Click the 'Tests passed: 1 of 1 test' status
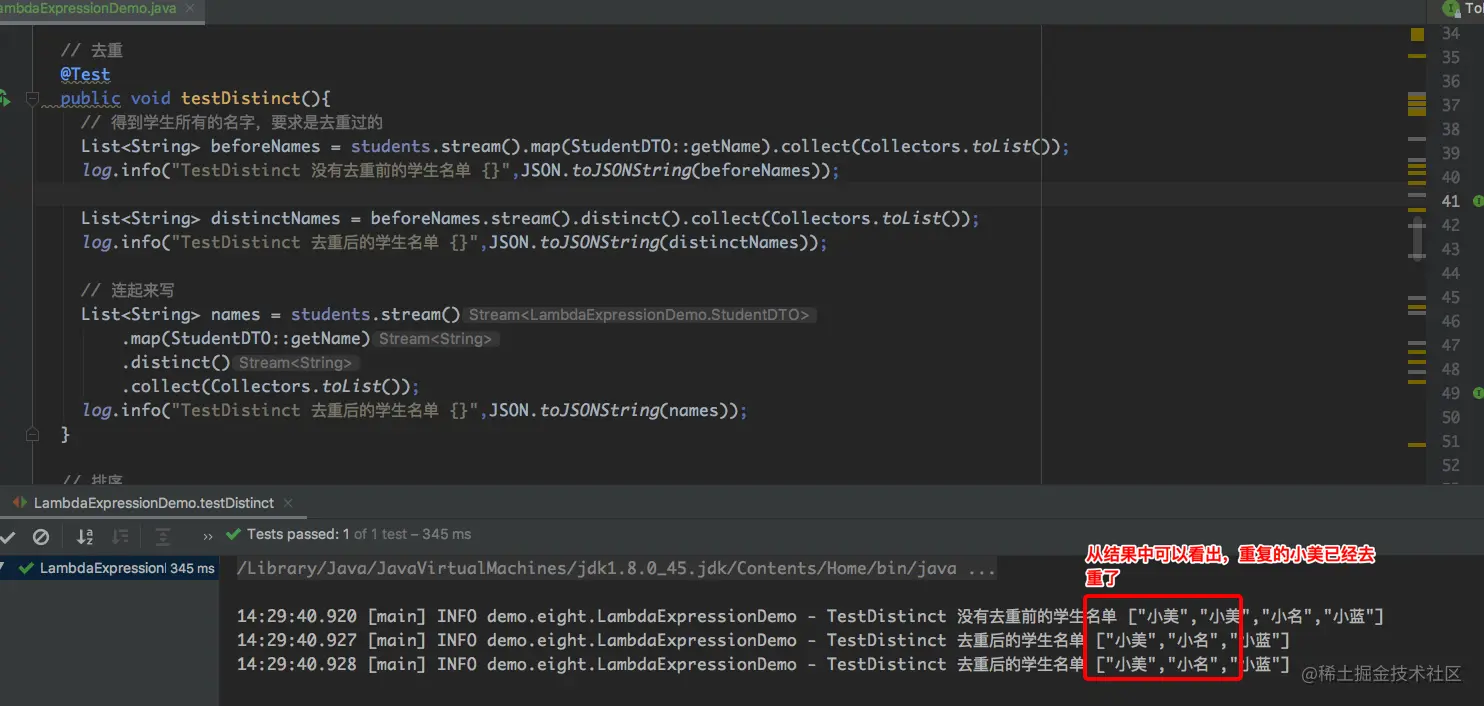This screenshot has width=1484, height=706. click(359, 535)
